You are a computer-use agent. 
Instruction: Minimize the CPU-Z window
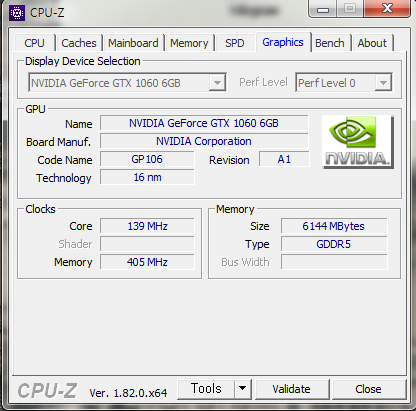point(322,9)
